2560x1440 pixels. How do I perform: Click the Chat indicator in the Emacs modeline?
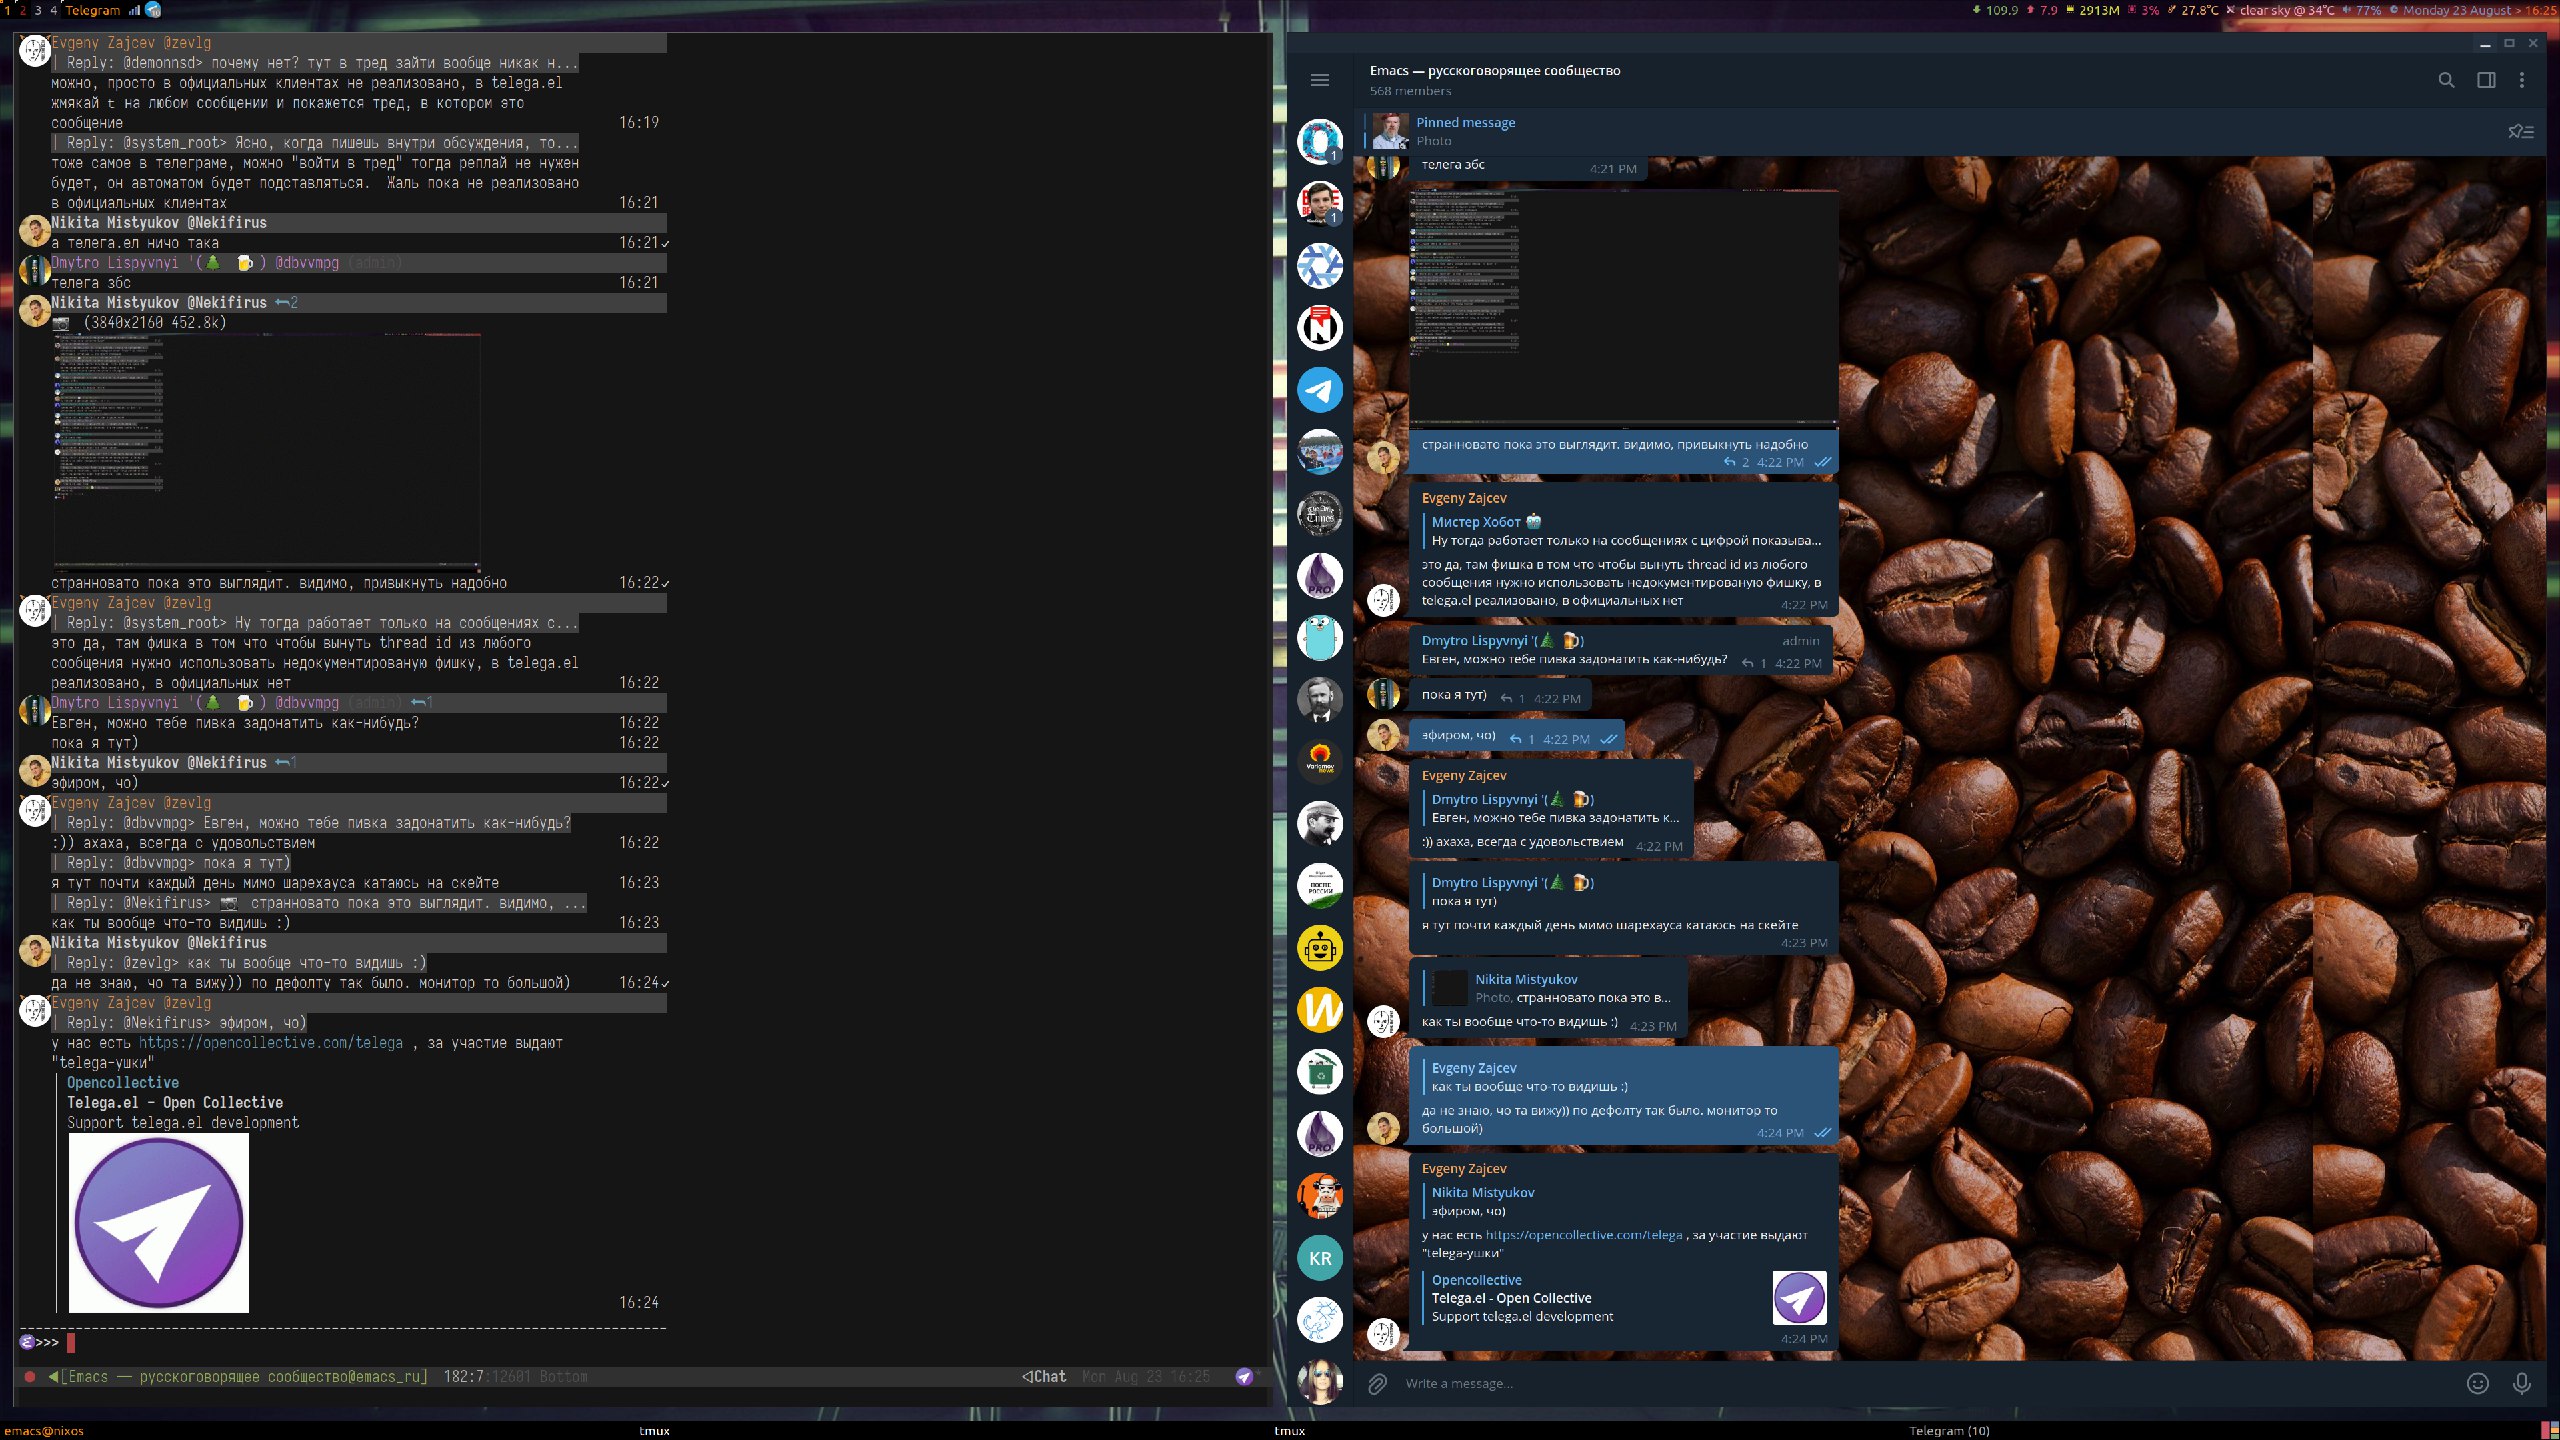click(1044, 1377)
